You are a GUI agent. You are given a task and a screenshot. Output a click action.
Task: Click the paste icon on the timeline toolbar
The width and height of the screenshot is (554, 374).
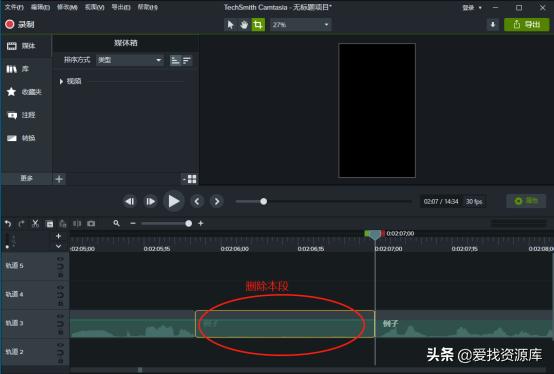click(63, 224)
